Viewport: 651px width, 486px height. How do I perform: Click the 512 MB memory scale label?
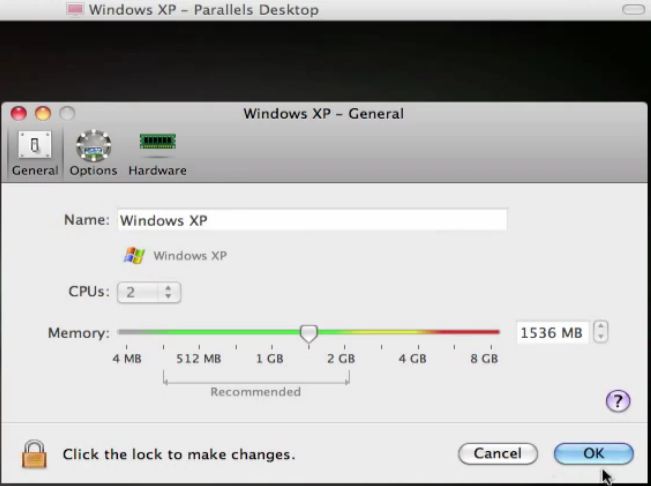point(198,358)
